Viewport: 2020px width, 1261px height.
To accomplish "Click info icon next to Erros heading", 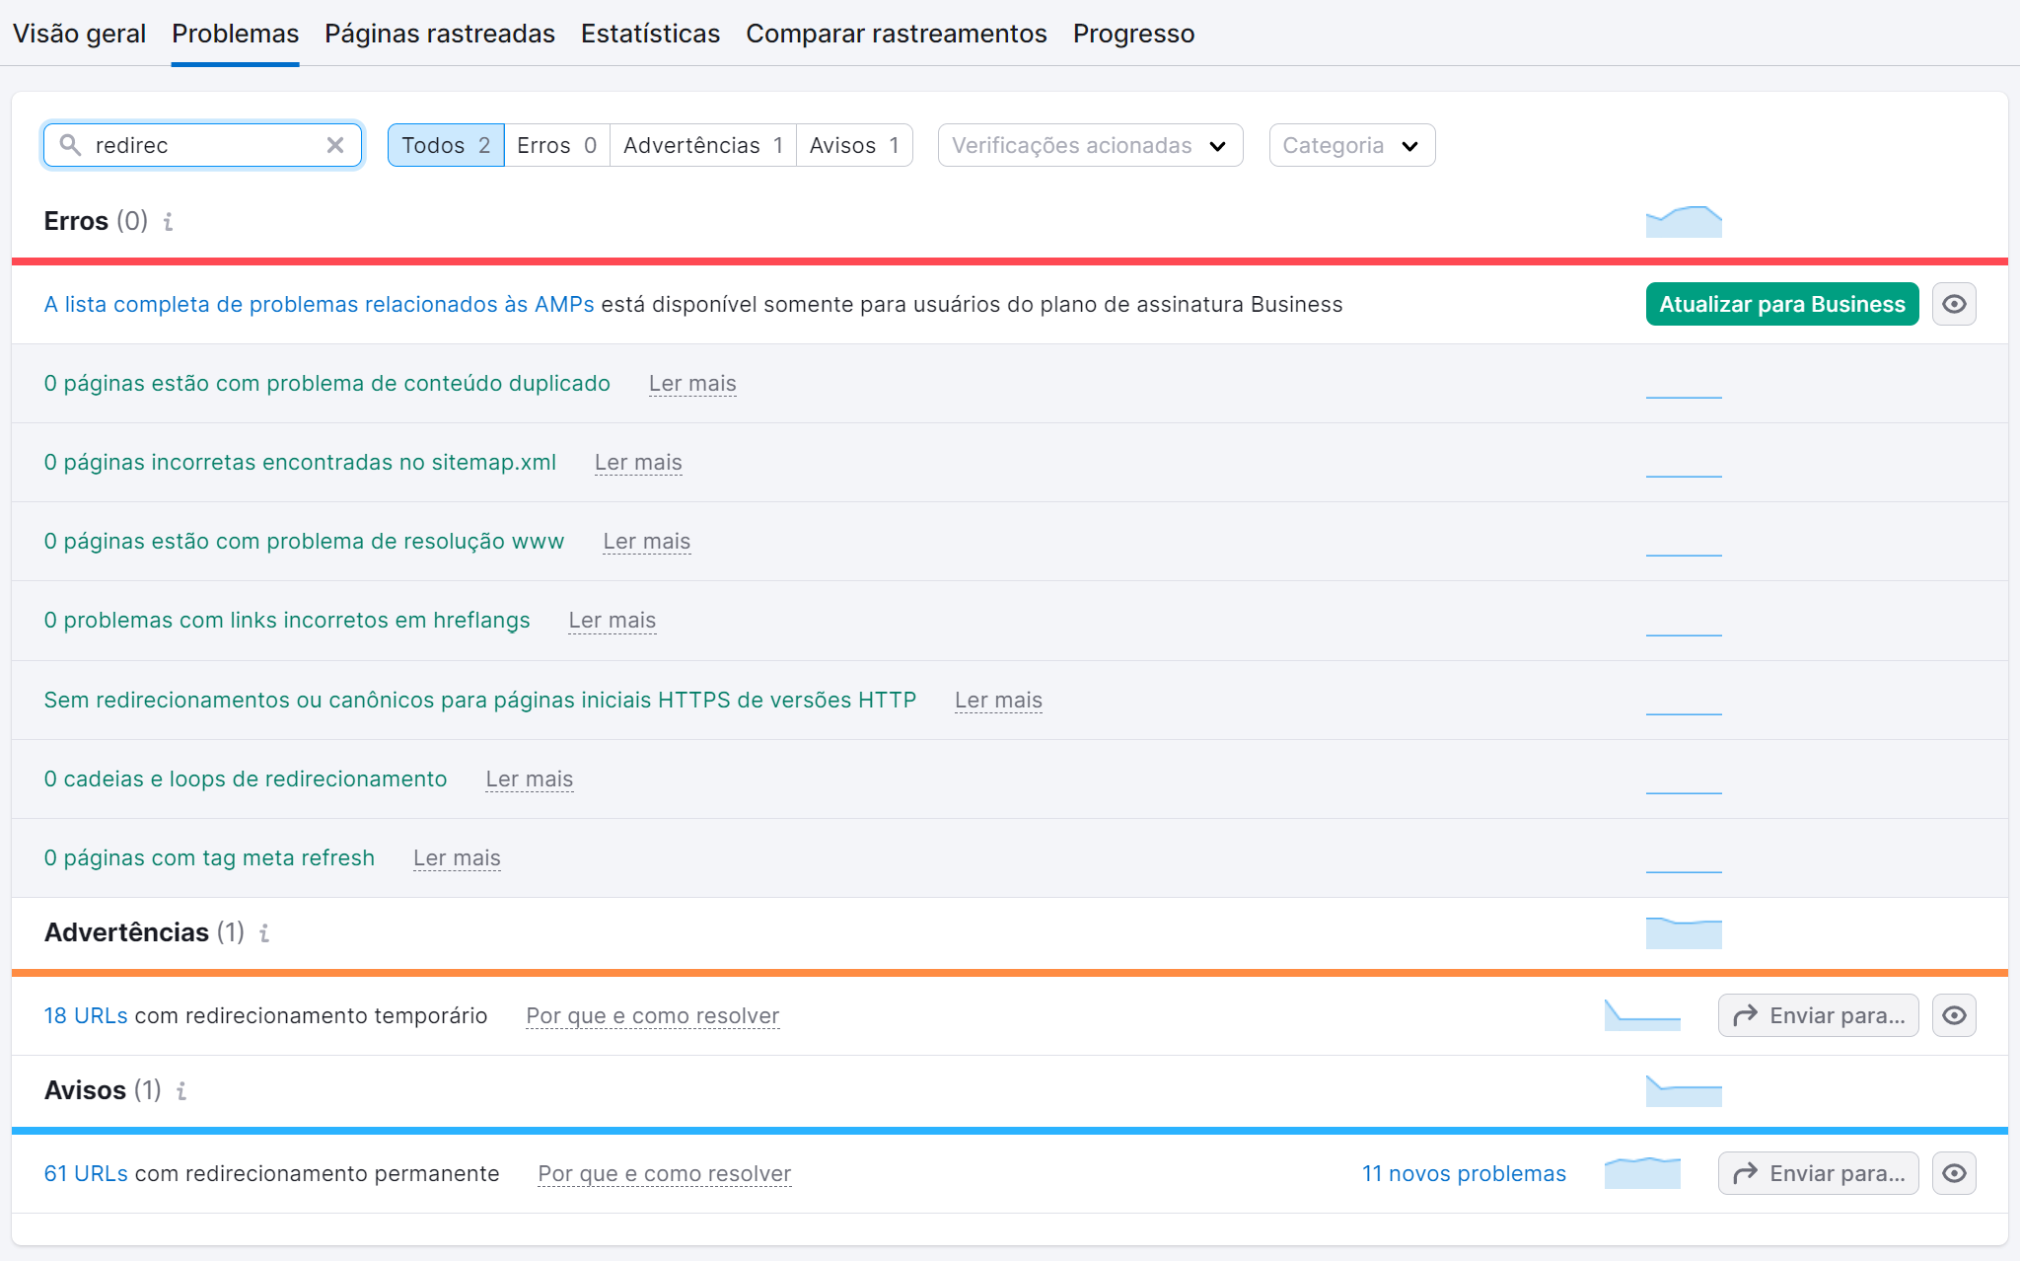I will [x=168, y=221].
